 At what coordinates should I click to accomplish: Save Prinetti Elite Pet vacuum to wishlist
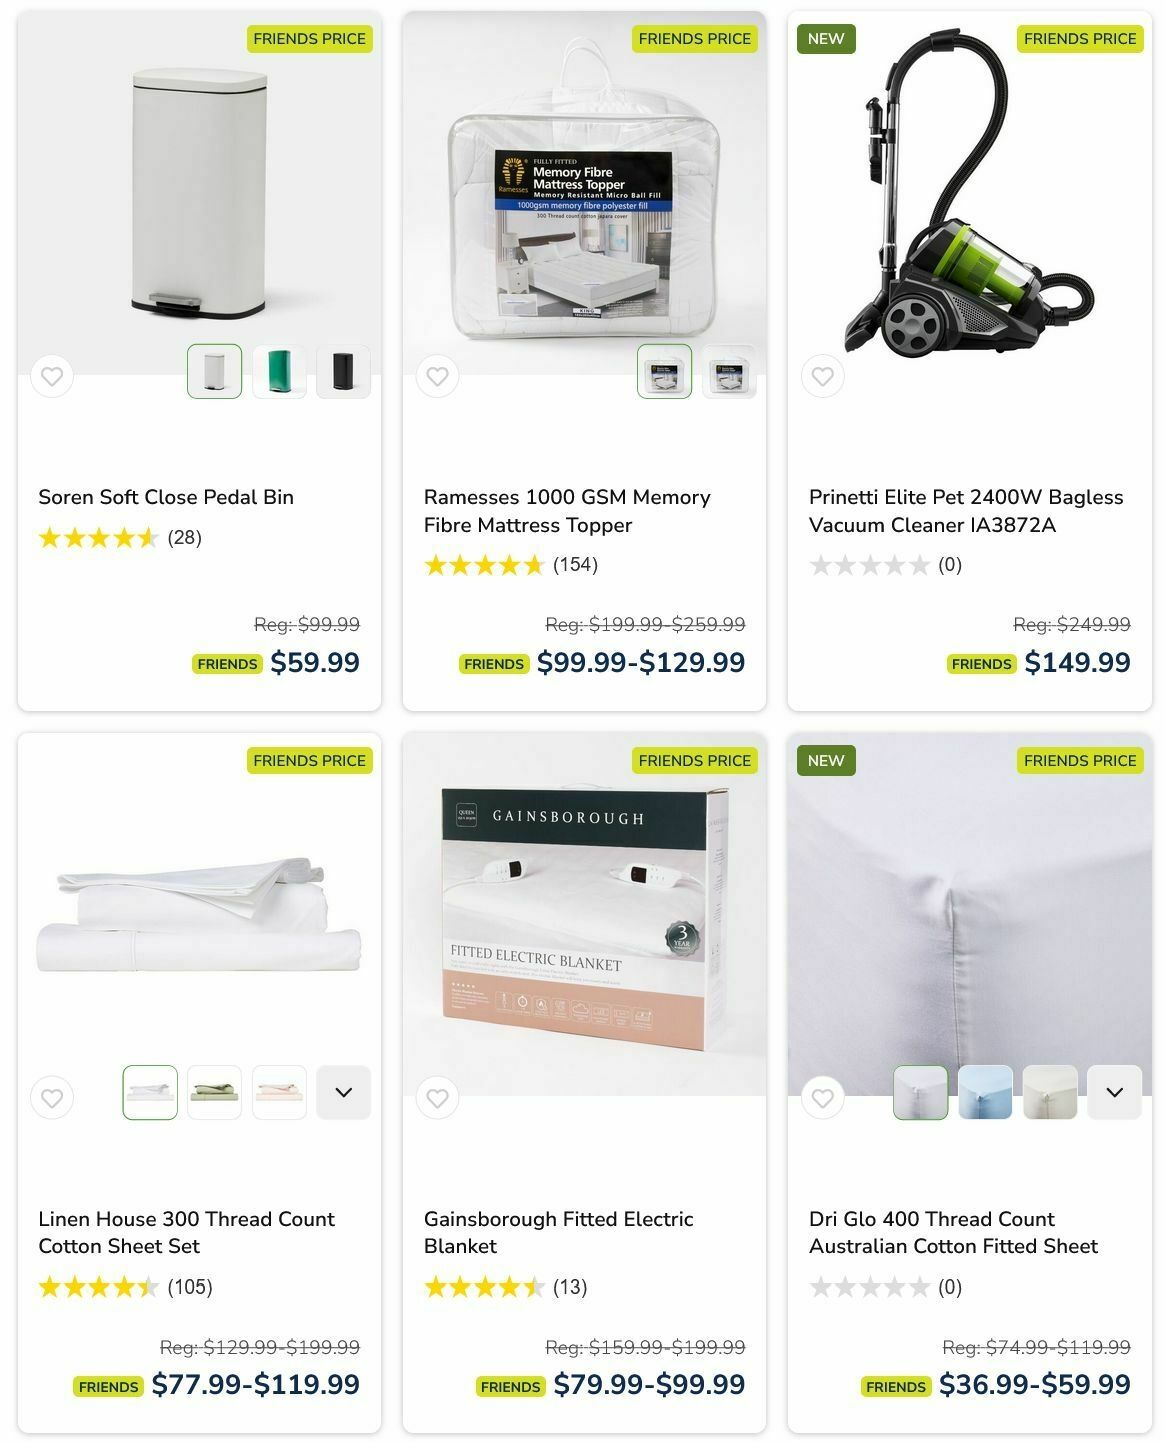tap(822, 377)
